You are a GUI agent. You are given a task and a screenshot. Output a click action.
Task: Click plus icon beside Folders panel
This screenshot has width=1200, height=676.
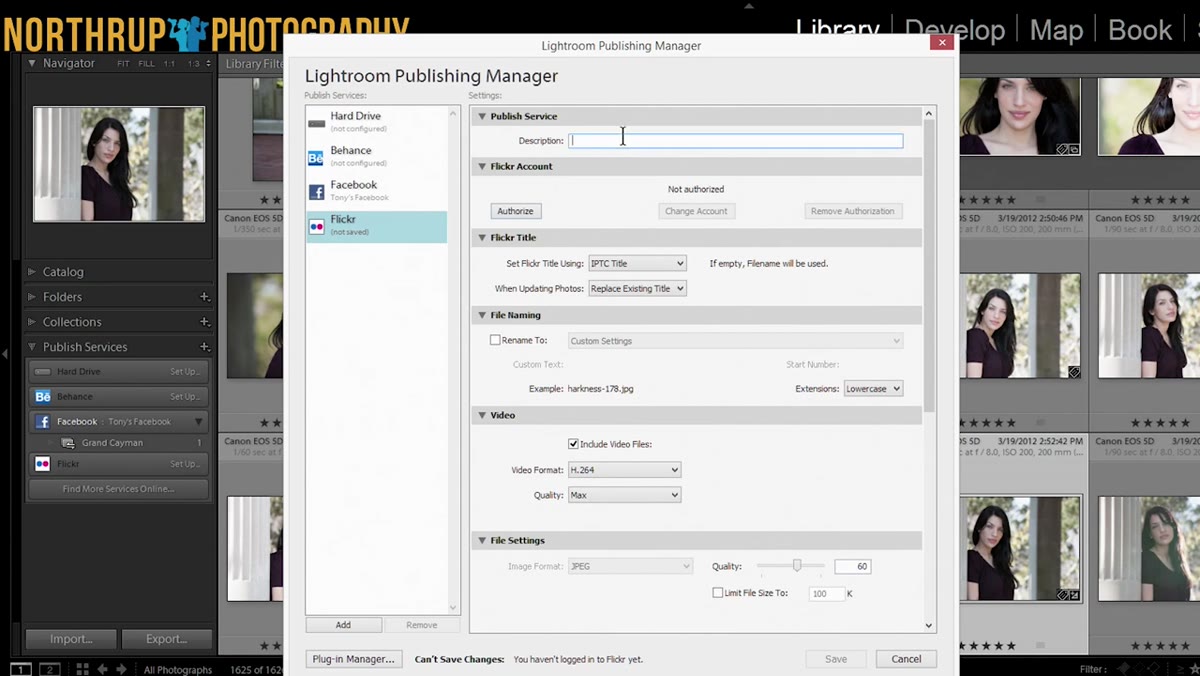[204, 297]
